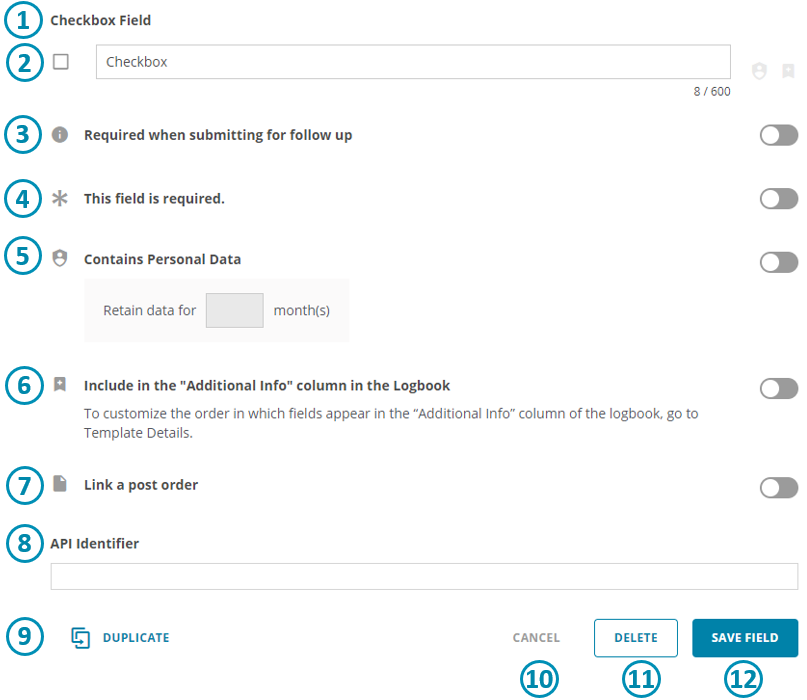807x700 pixels.
Task: Focus the API Identifier input field
Action: [424, 576]
